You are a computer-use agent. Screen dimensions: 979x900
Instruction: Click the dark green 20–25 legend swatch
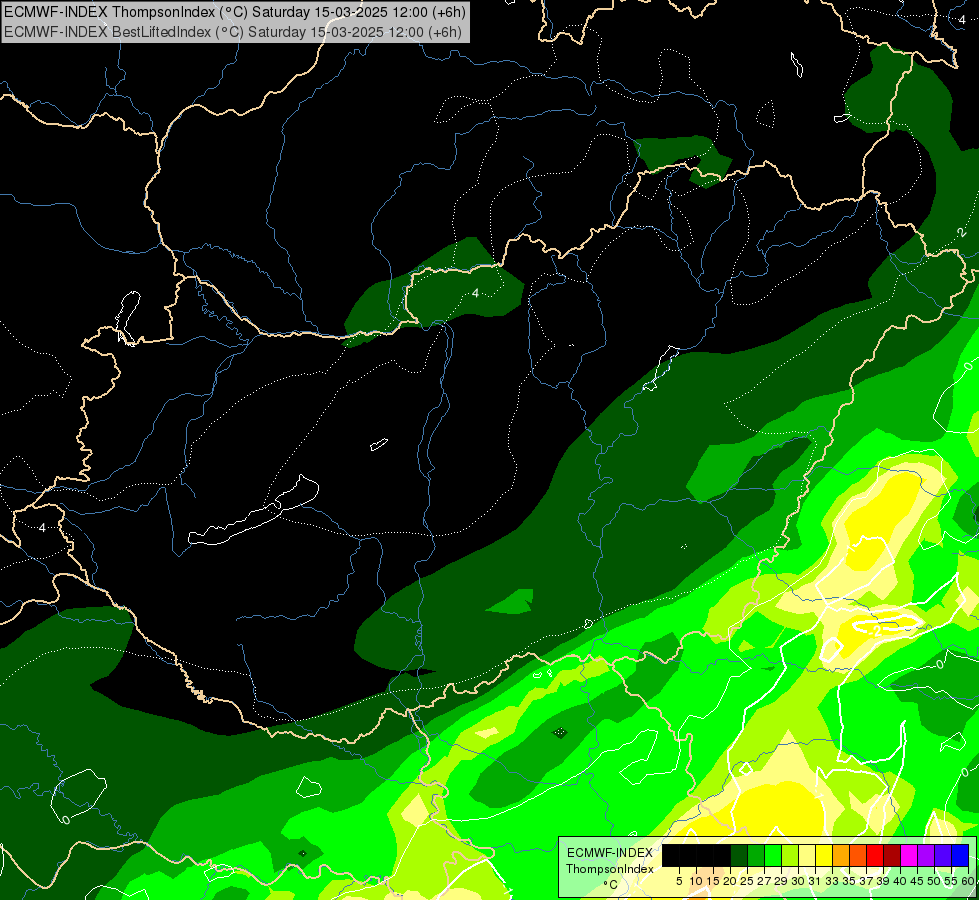(x=739, y=856)
